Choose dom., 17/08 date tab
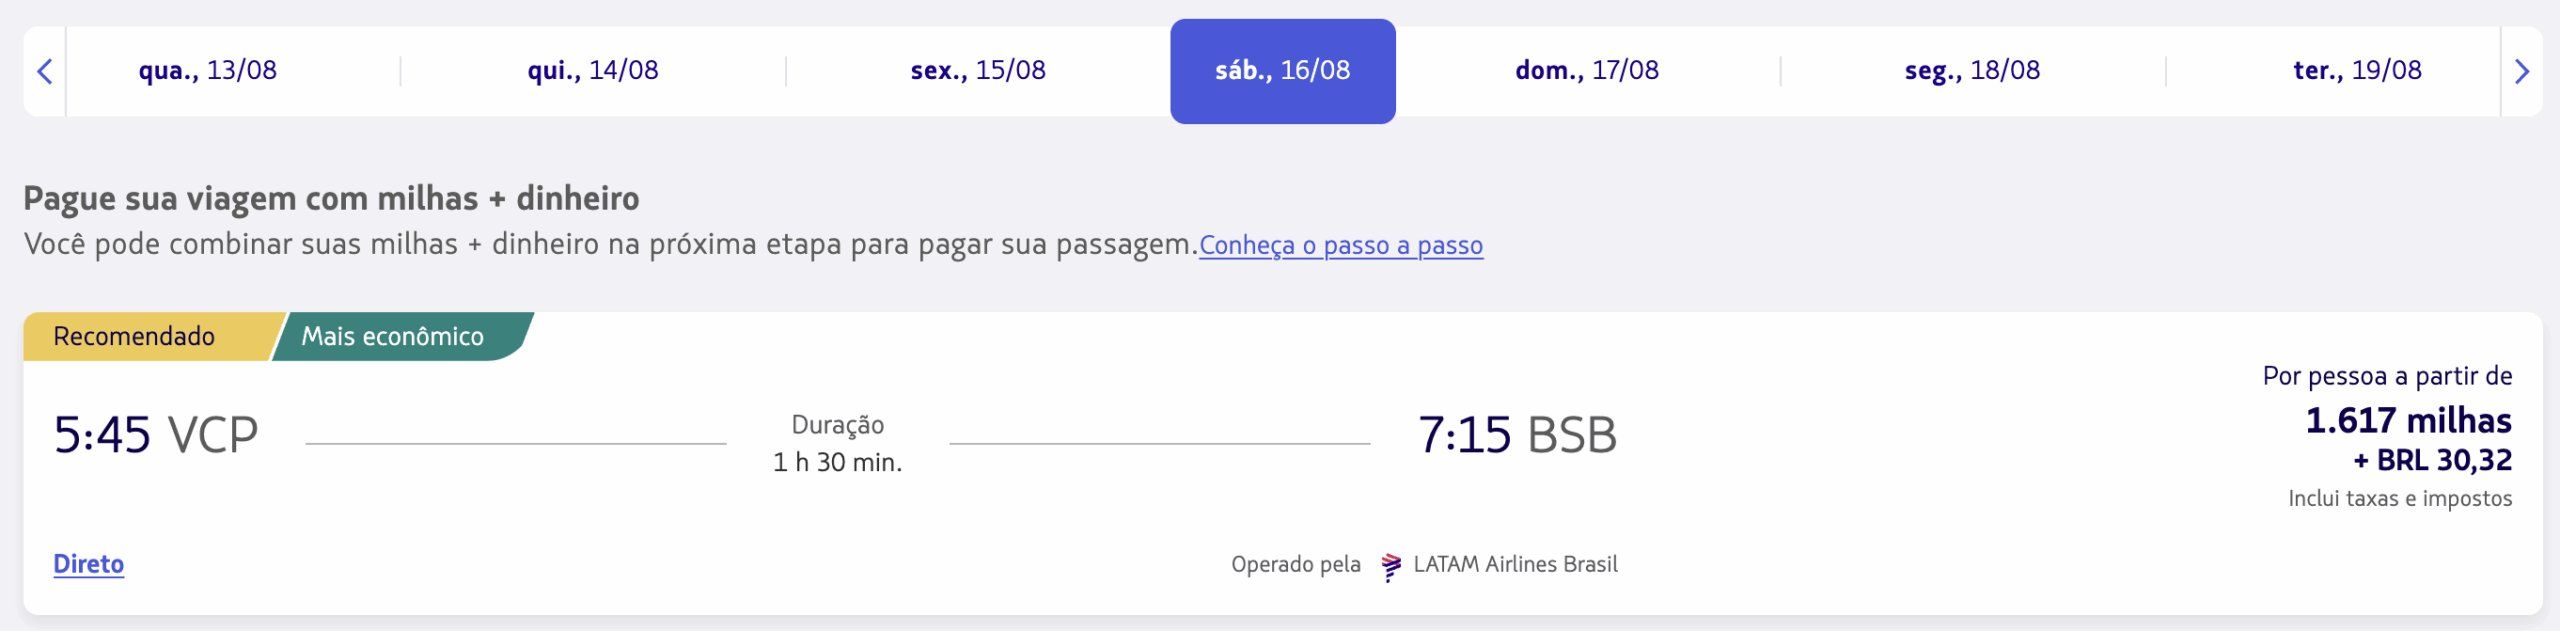Viewport: 2560px width, 631px height. (1587, 71)
